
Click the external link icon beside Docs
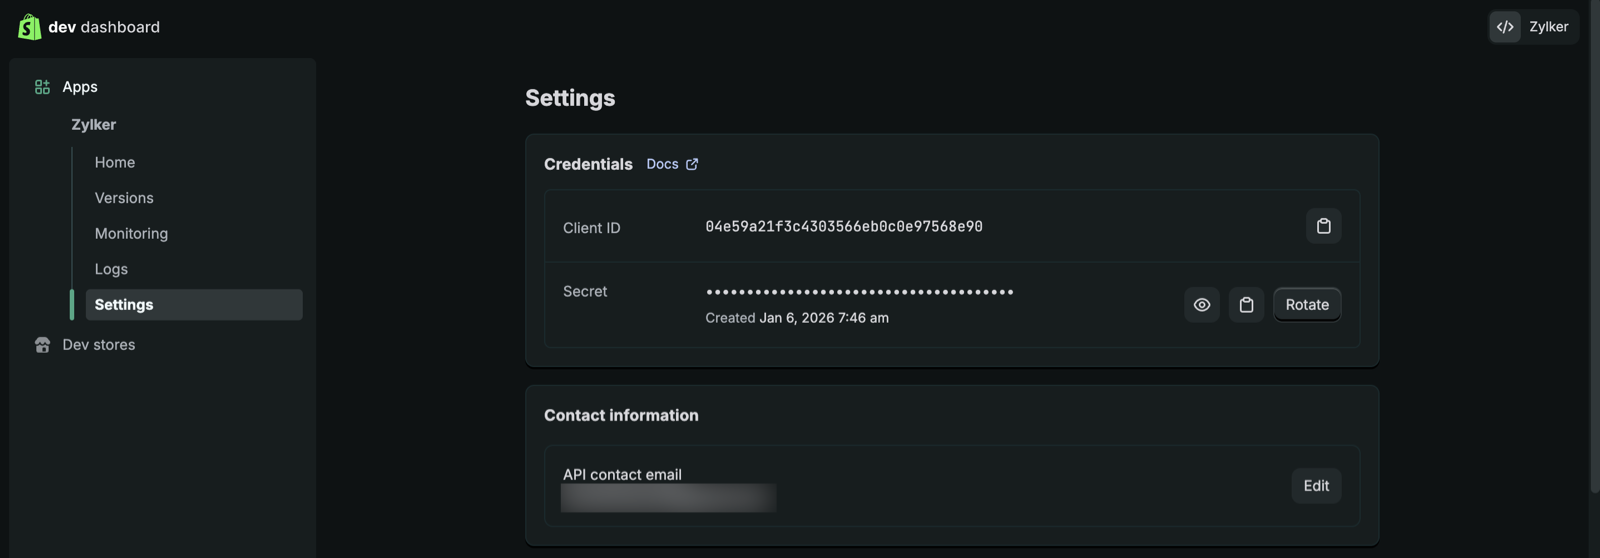point(692,164)
